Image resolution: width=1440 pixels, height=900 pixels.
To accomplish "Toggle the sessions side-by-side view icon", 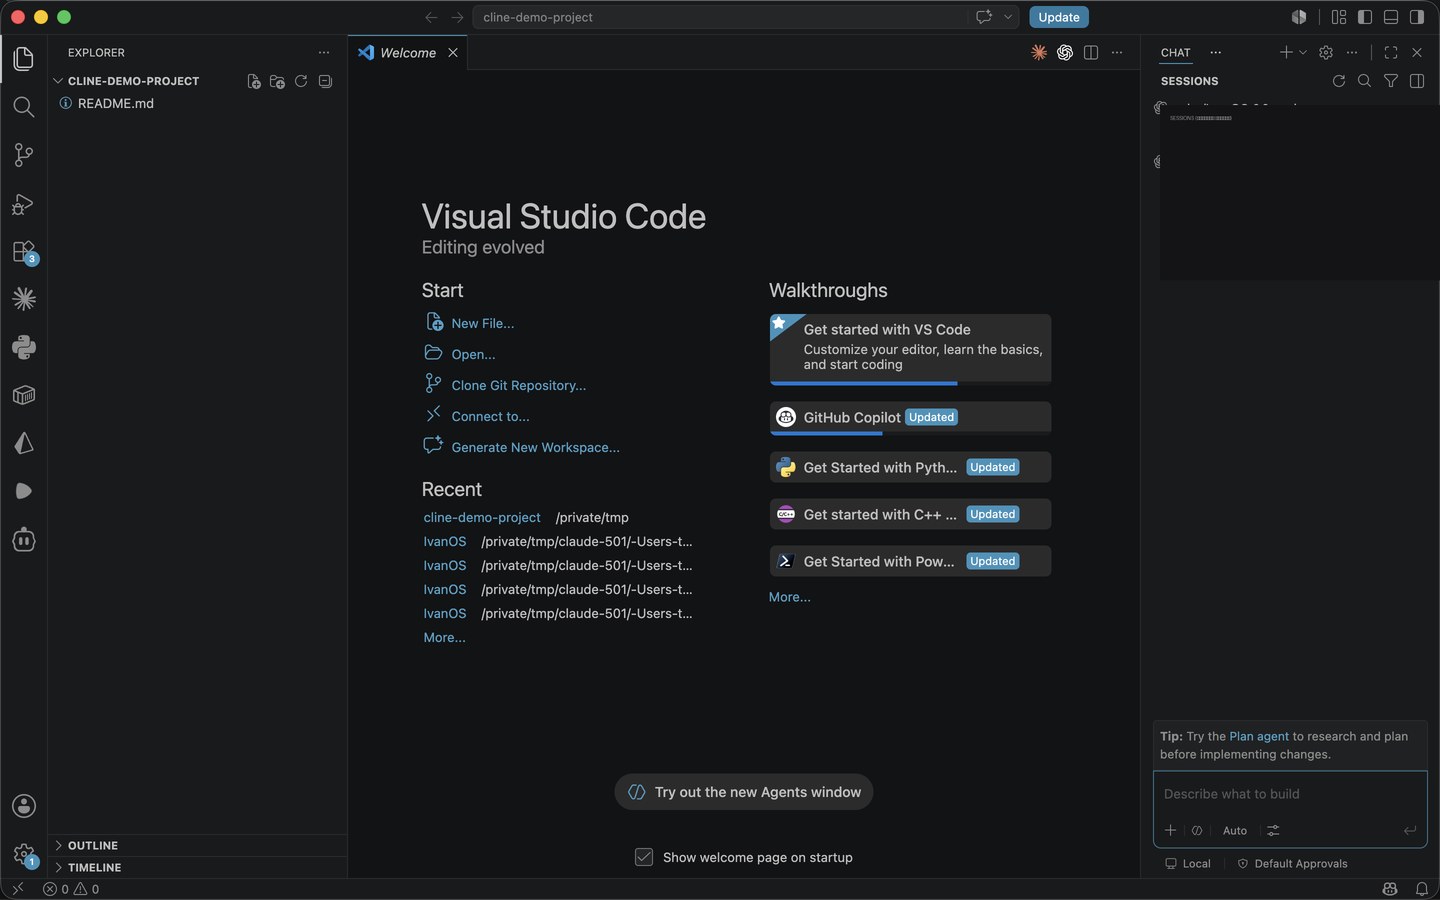I will (1417, 81).
